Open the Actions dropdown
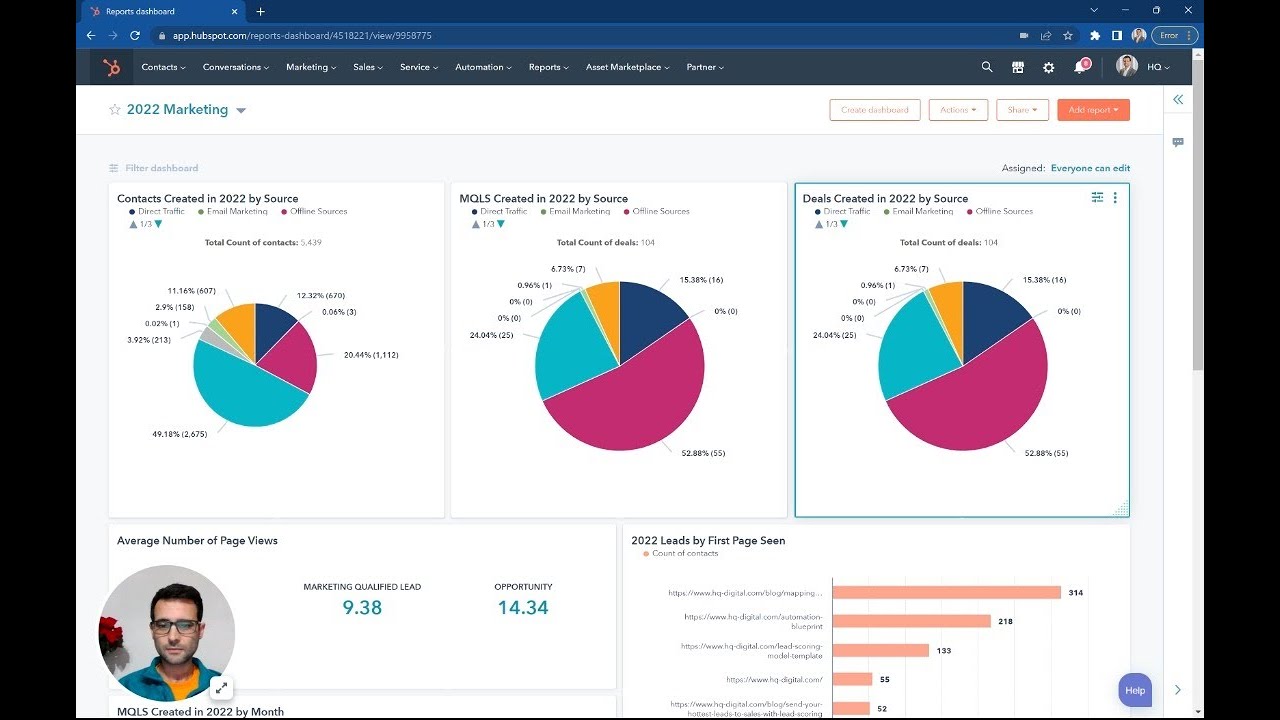 tap(958, 110)
